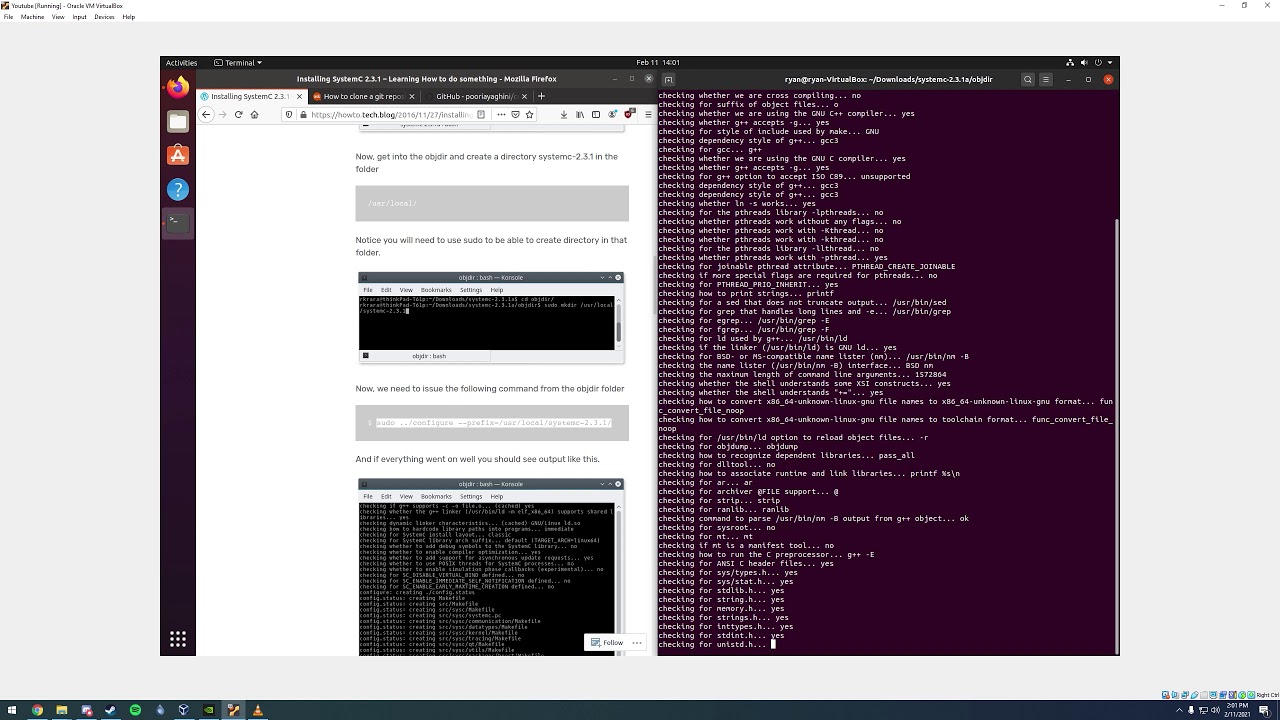
Task: Open the volume icon in the top bar
Action: (1085, 62)
